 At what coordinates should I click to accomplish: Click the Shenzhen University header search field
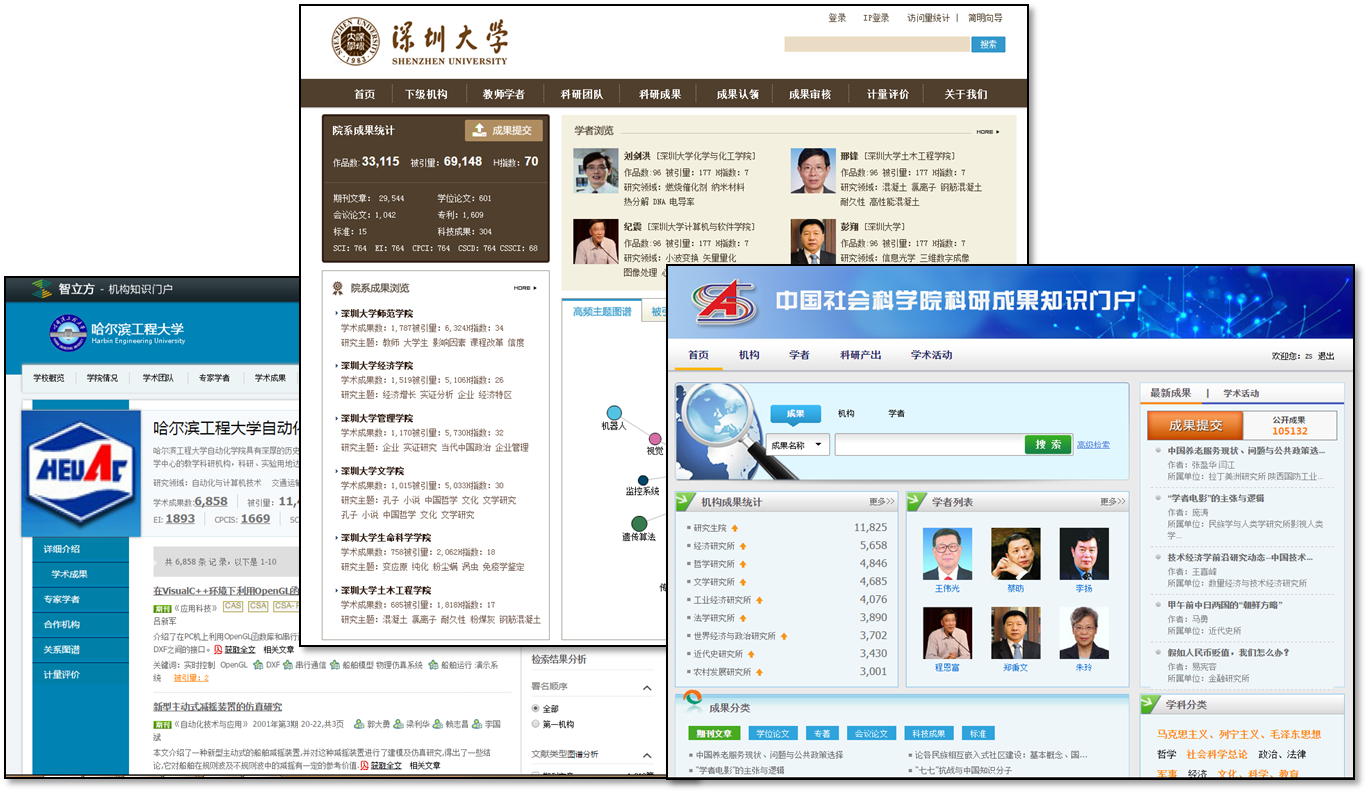877,44
